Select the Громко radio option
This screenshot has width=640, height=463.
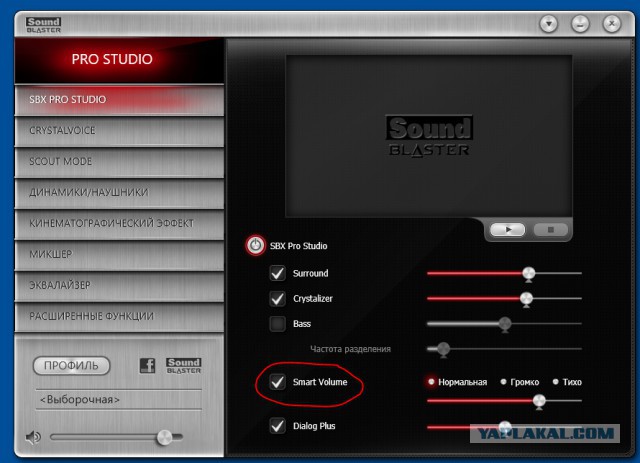tap(503, 382)
